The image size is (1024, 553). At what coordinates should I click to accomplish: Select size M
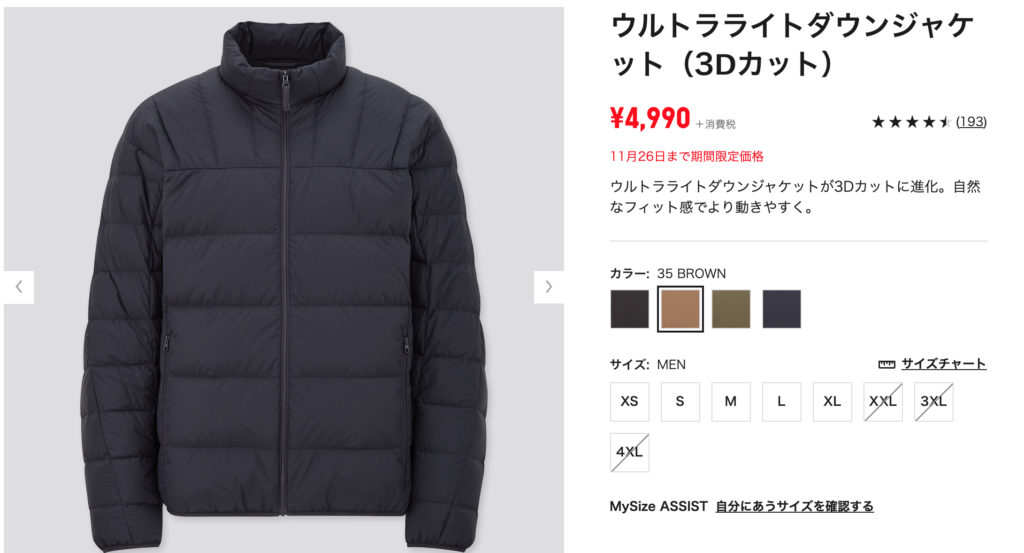[x=731, y=402]
